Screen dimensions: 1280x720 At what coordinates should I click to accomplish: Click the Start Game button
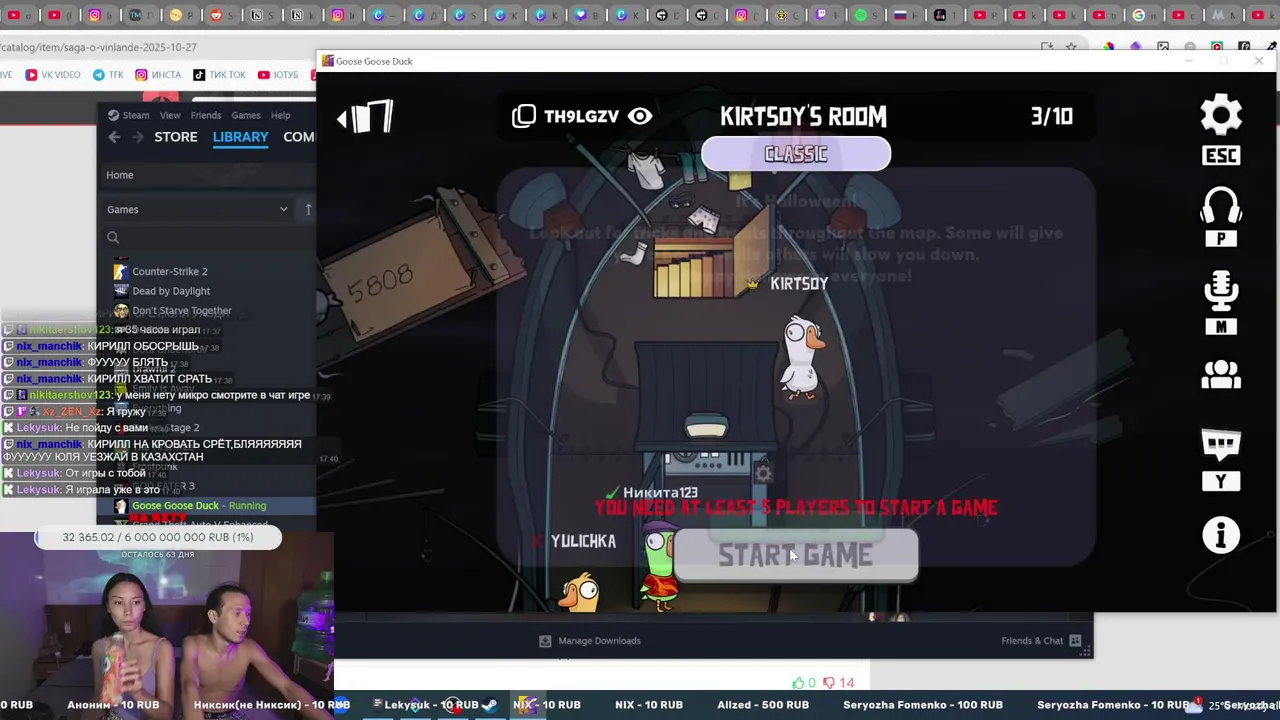tap(796, 556)
